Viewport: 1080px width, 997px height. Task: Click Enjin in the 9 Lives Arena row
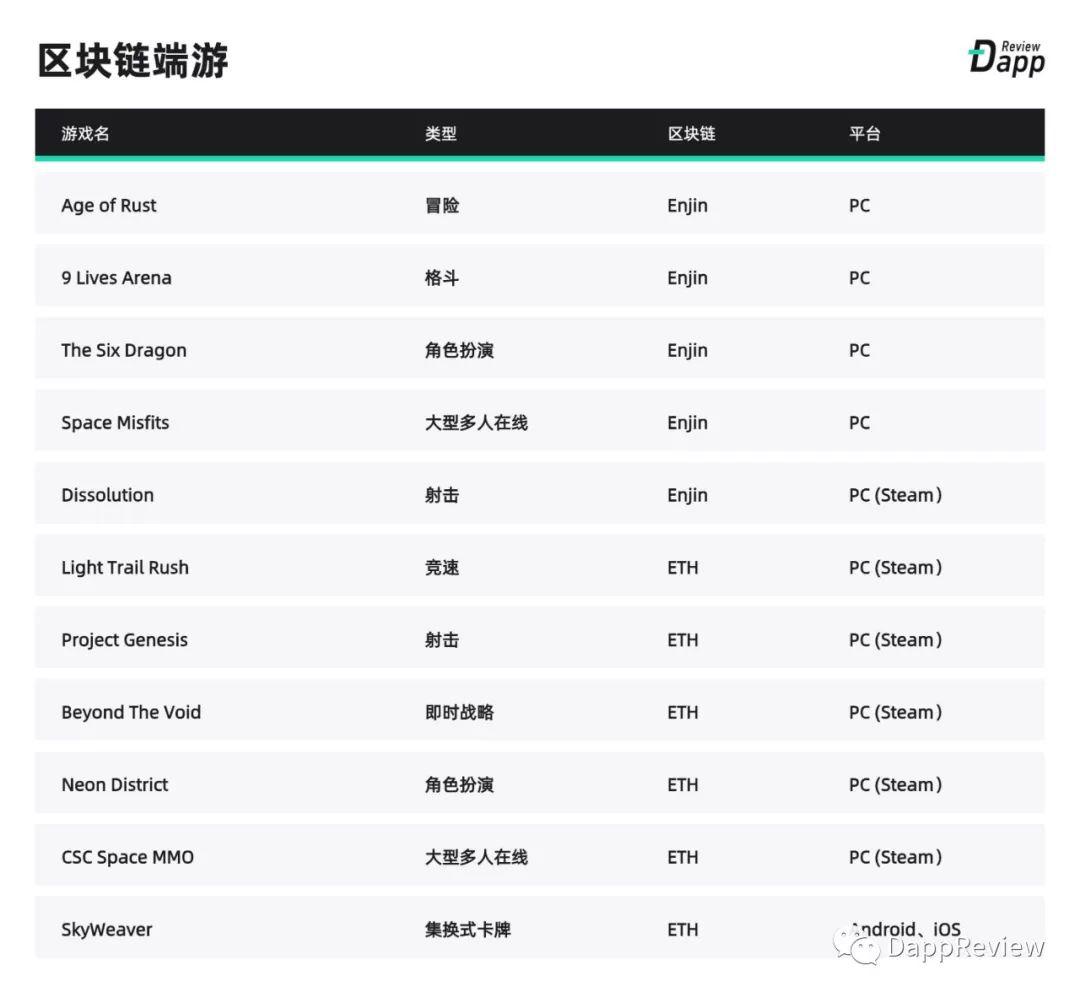687,278
